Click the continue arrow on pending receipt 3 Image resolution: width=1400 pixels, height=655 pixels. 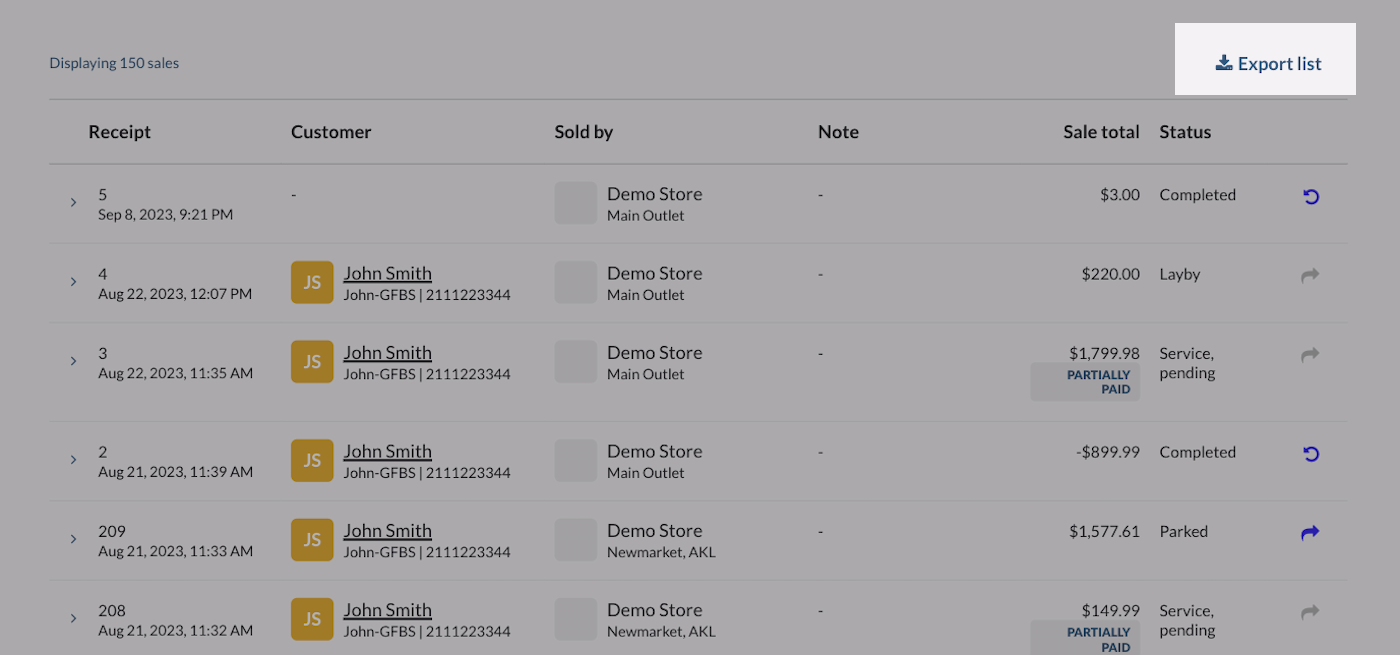(1310, 355)
